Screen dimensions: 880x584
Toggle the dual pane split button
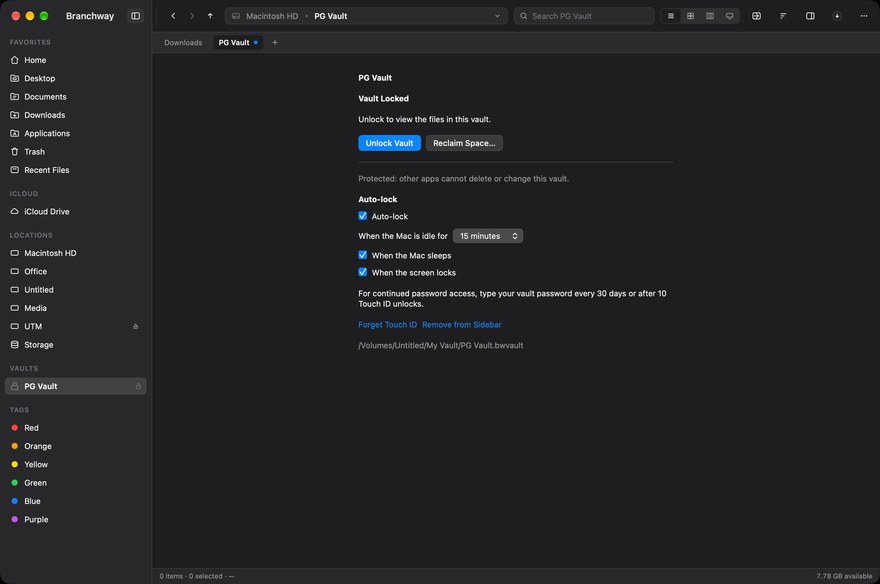(757, 16)
